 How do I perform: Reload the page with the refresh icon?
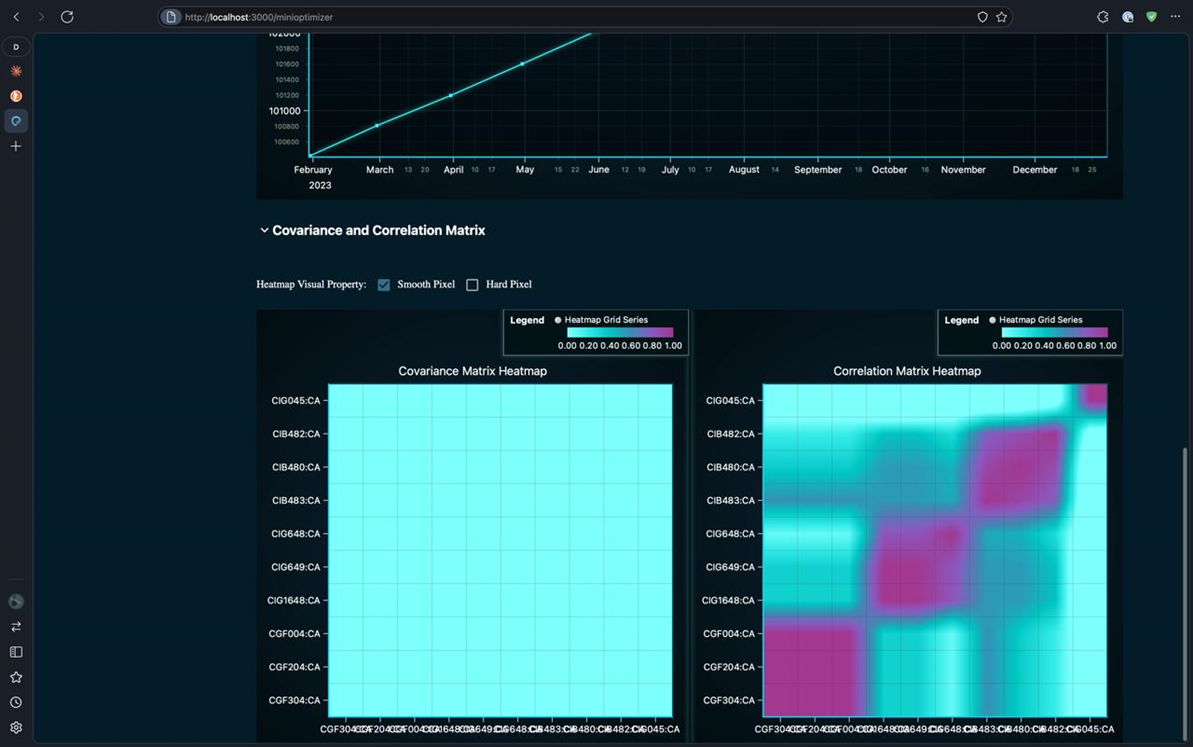[67, 17]
